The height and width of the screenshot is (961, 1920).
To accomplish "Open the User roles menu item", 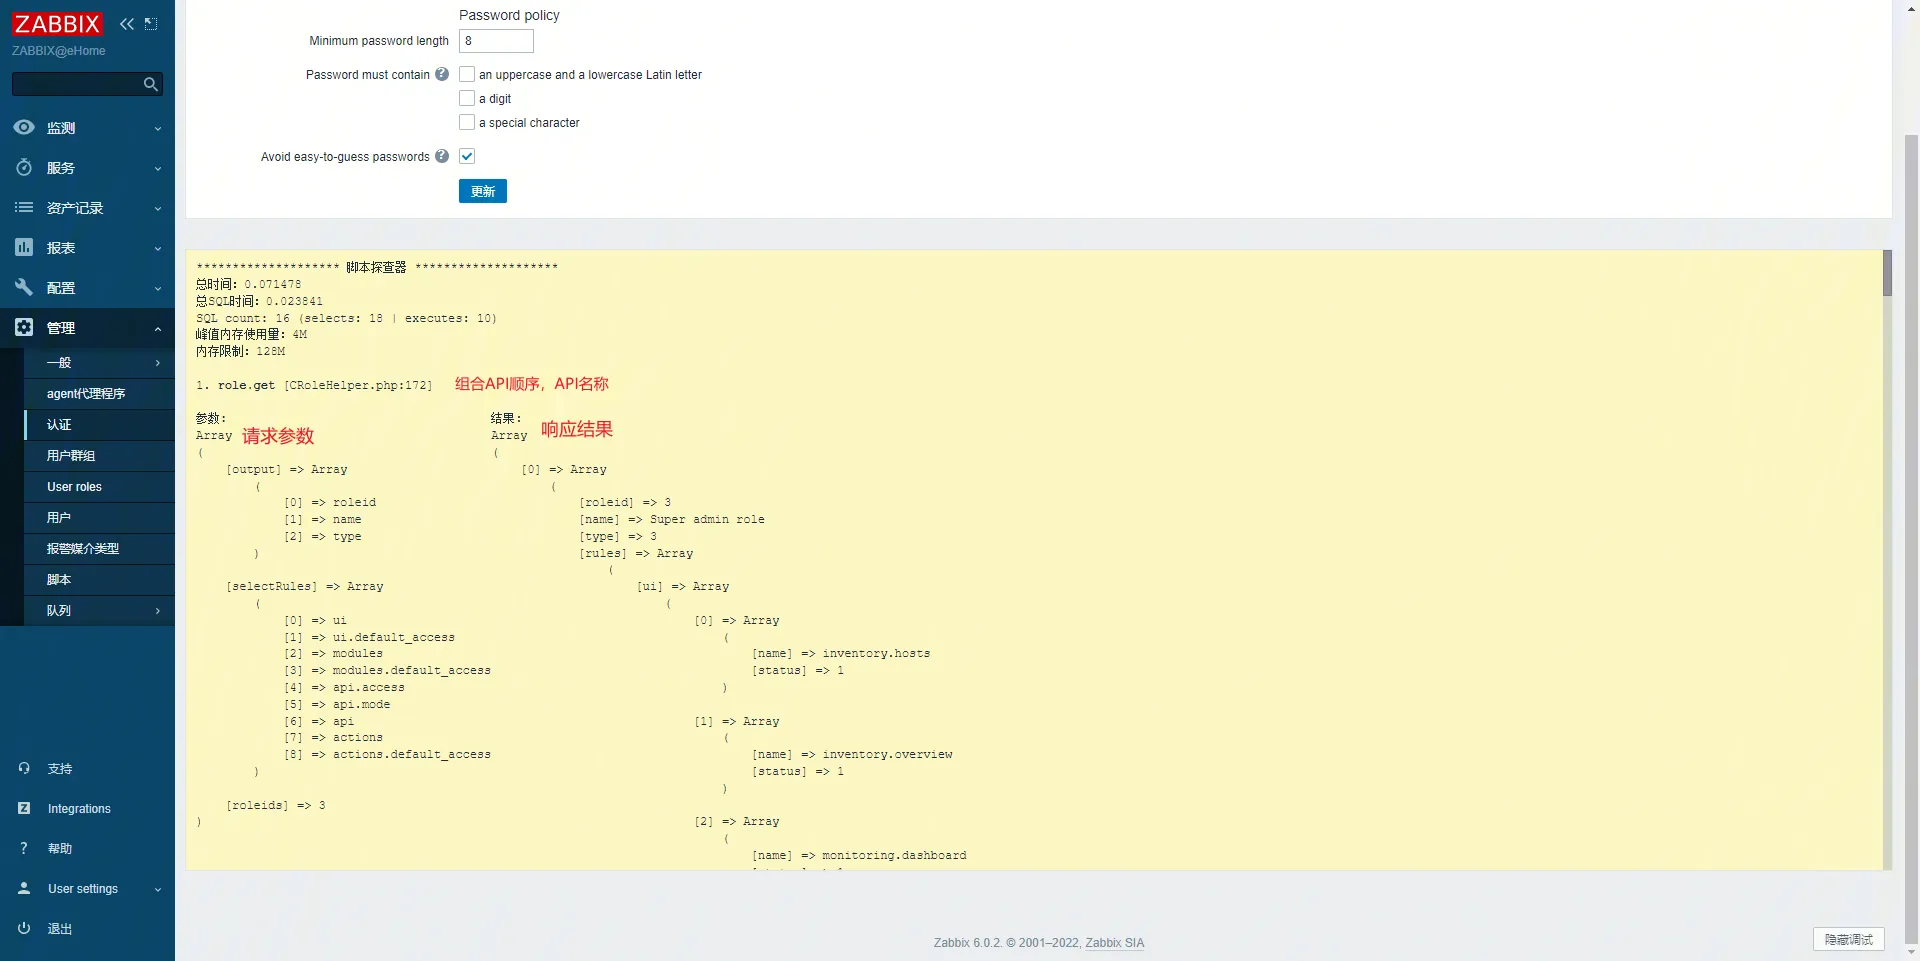I will pos(75,487).
